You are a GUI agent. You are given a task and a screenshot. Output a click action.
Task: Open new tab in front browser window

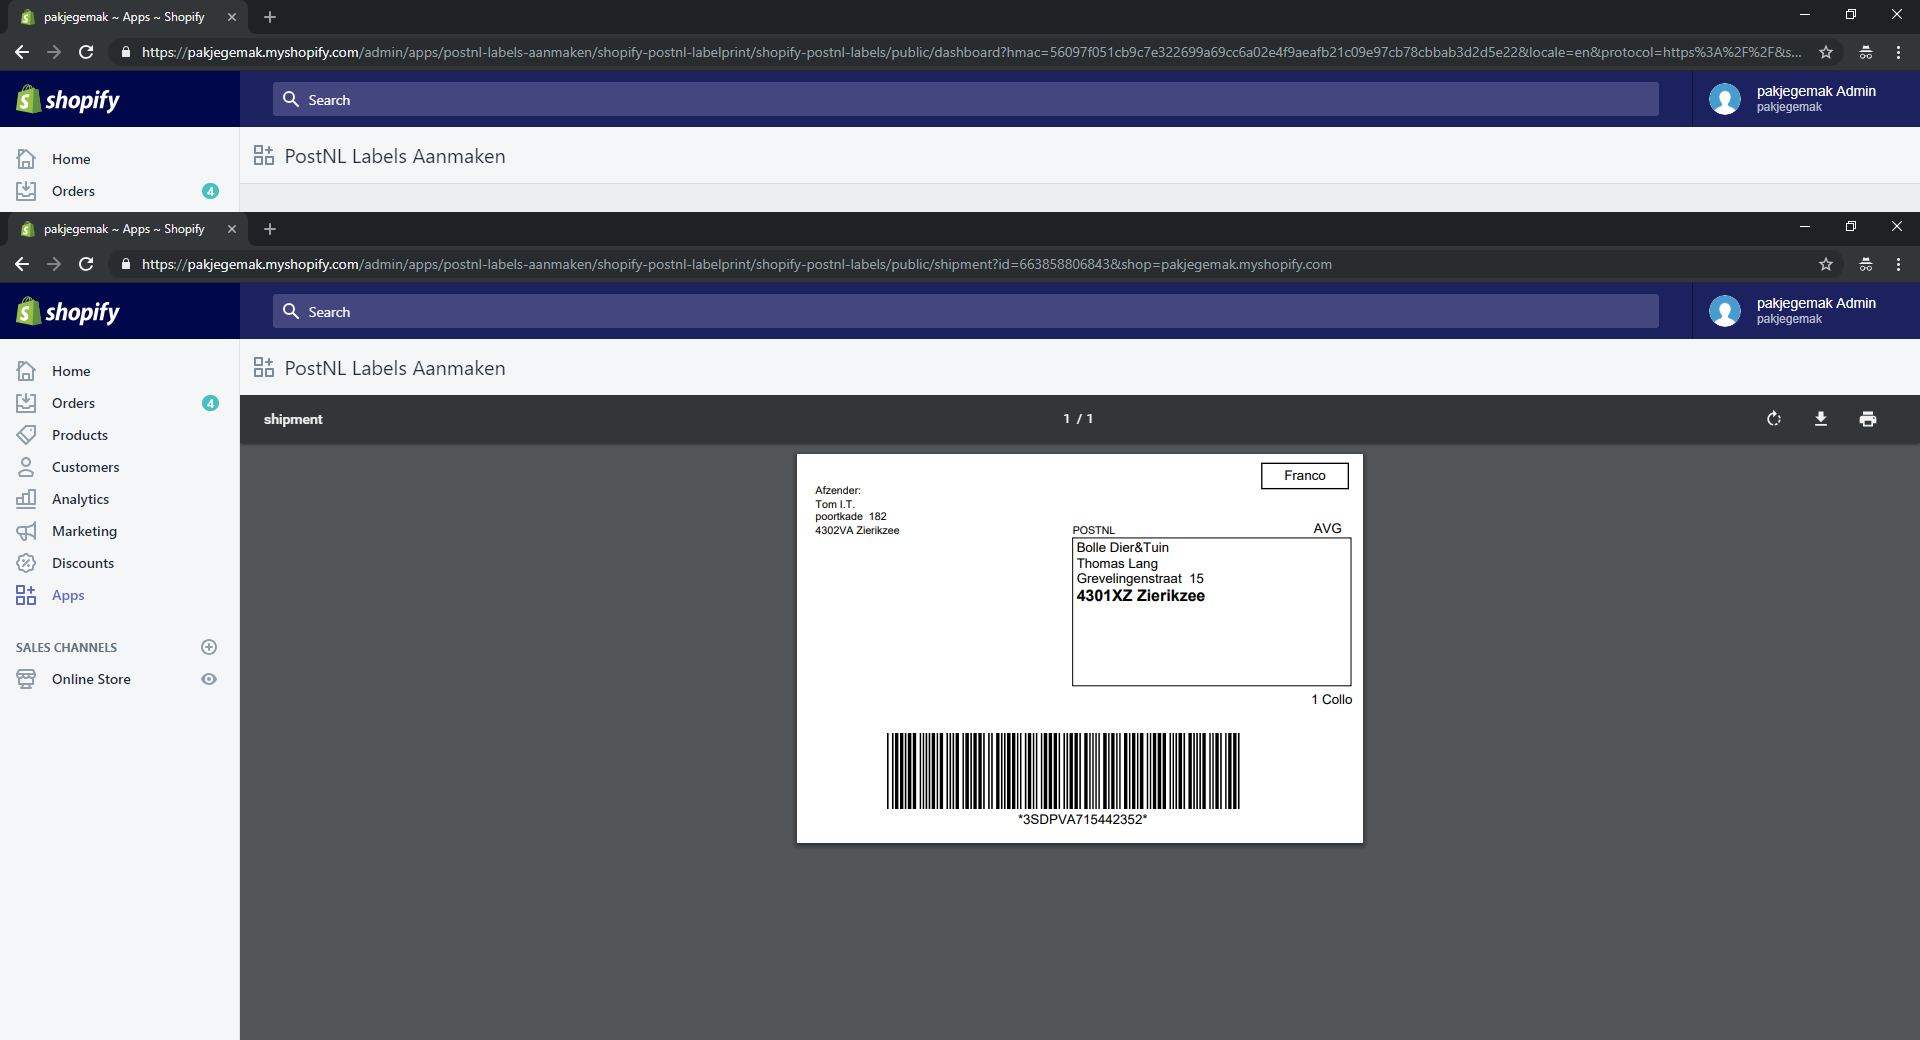(270, 229)
